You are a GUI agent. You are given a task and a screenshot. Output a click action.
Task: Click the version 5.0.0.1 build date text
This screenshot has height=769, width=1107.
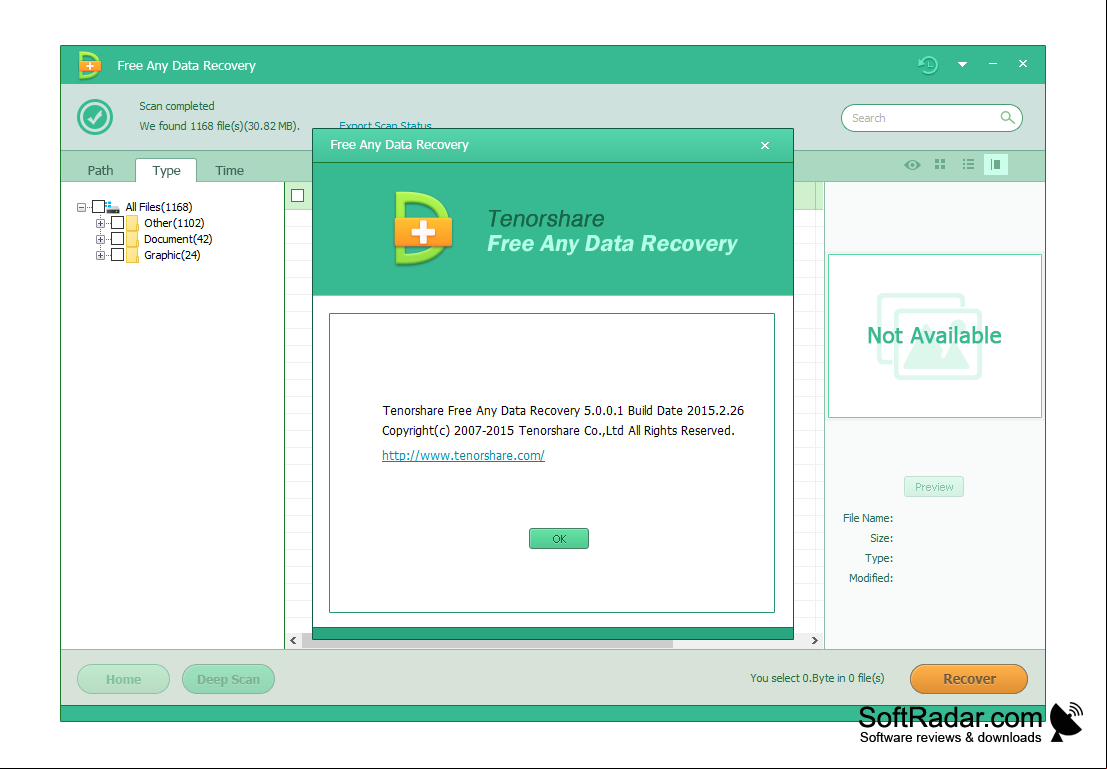(563, 410)
